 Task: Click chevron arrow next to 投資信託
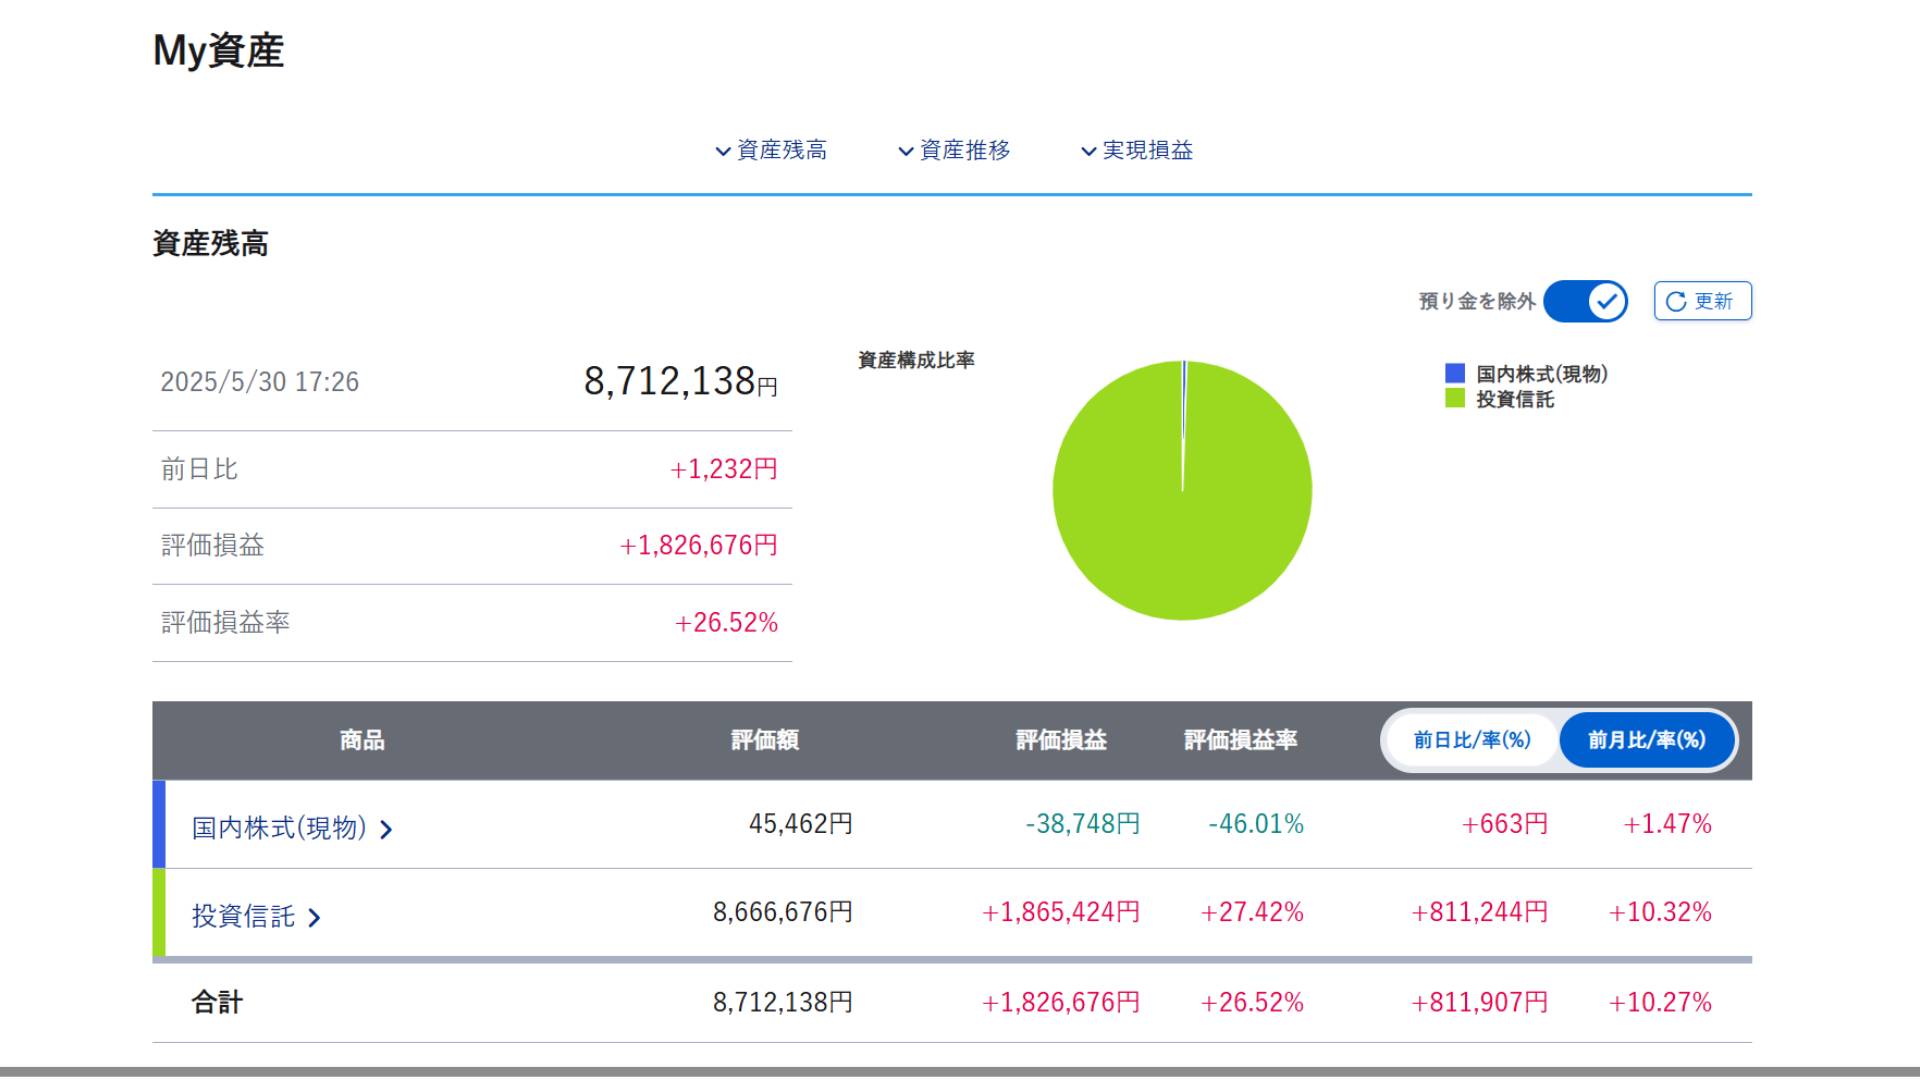(314, 917)
